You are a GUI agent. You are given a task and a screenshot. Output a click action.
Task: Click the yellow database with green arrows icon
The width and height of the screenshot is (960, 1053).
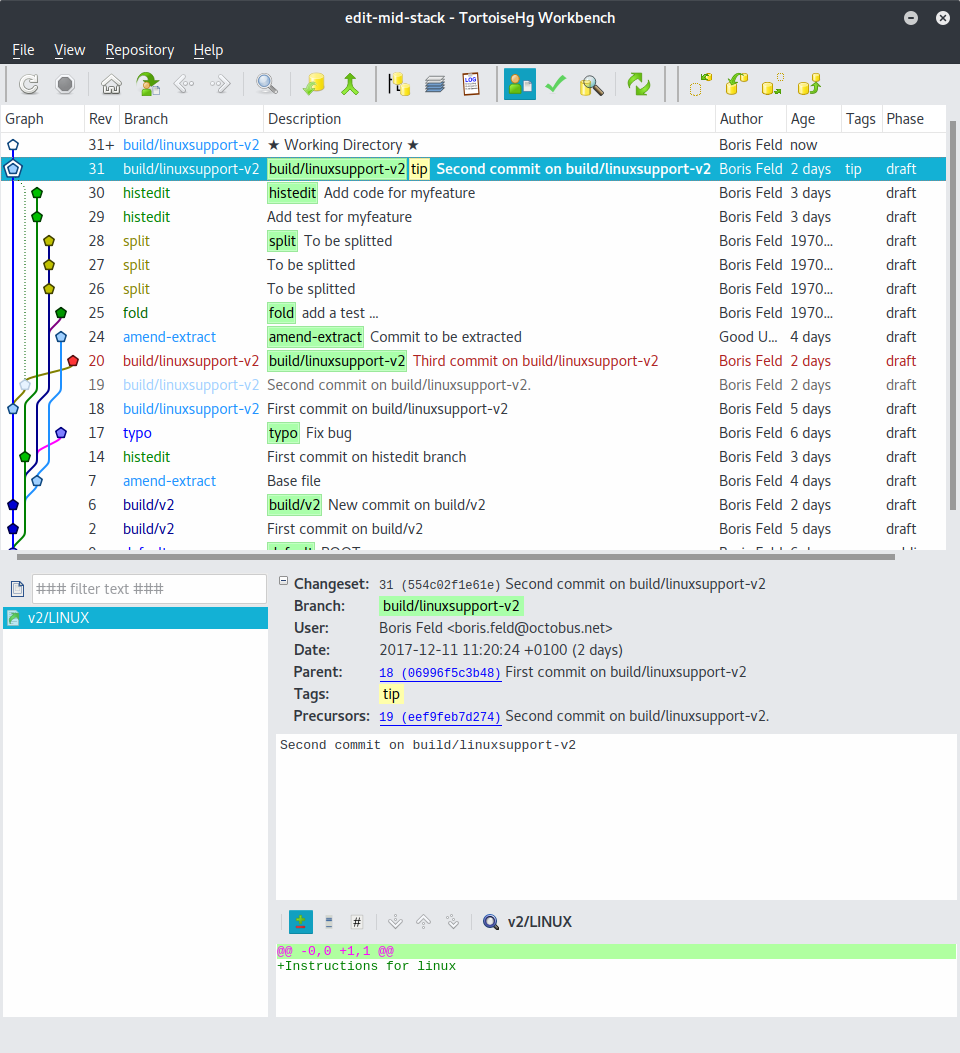coord(314,85)
